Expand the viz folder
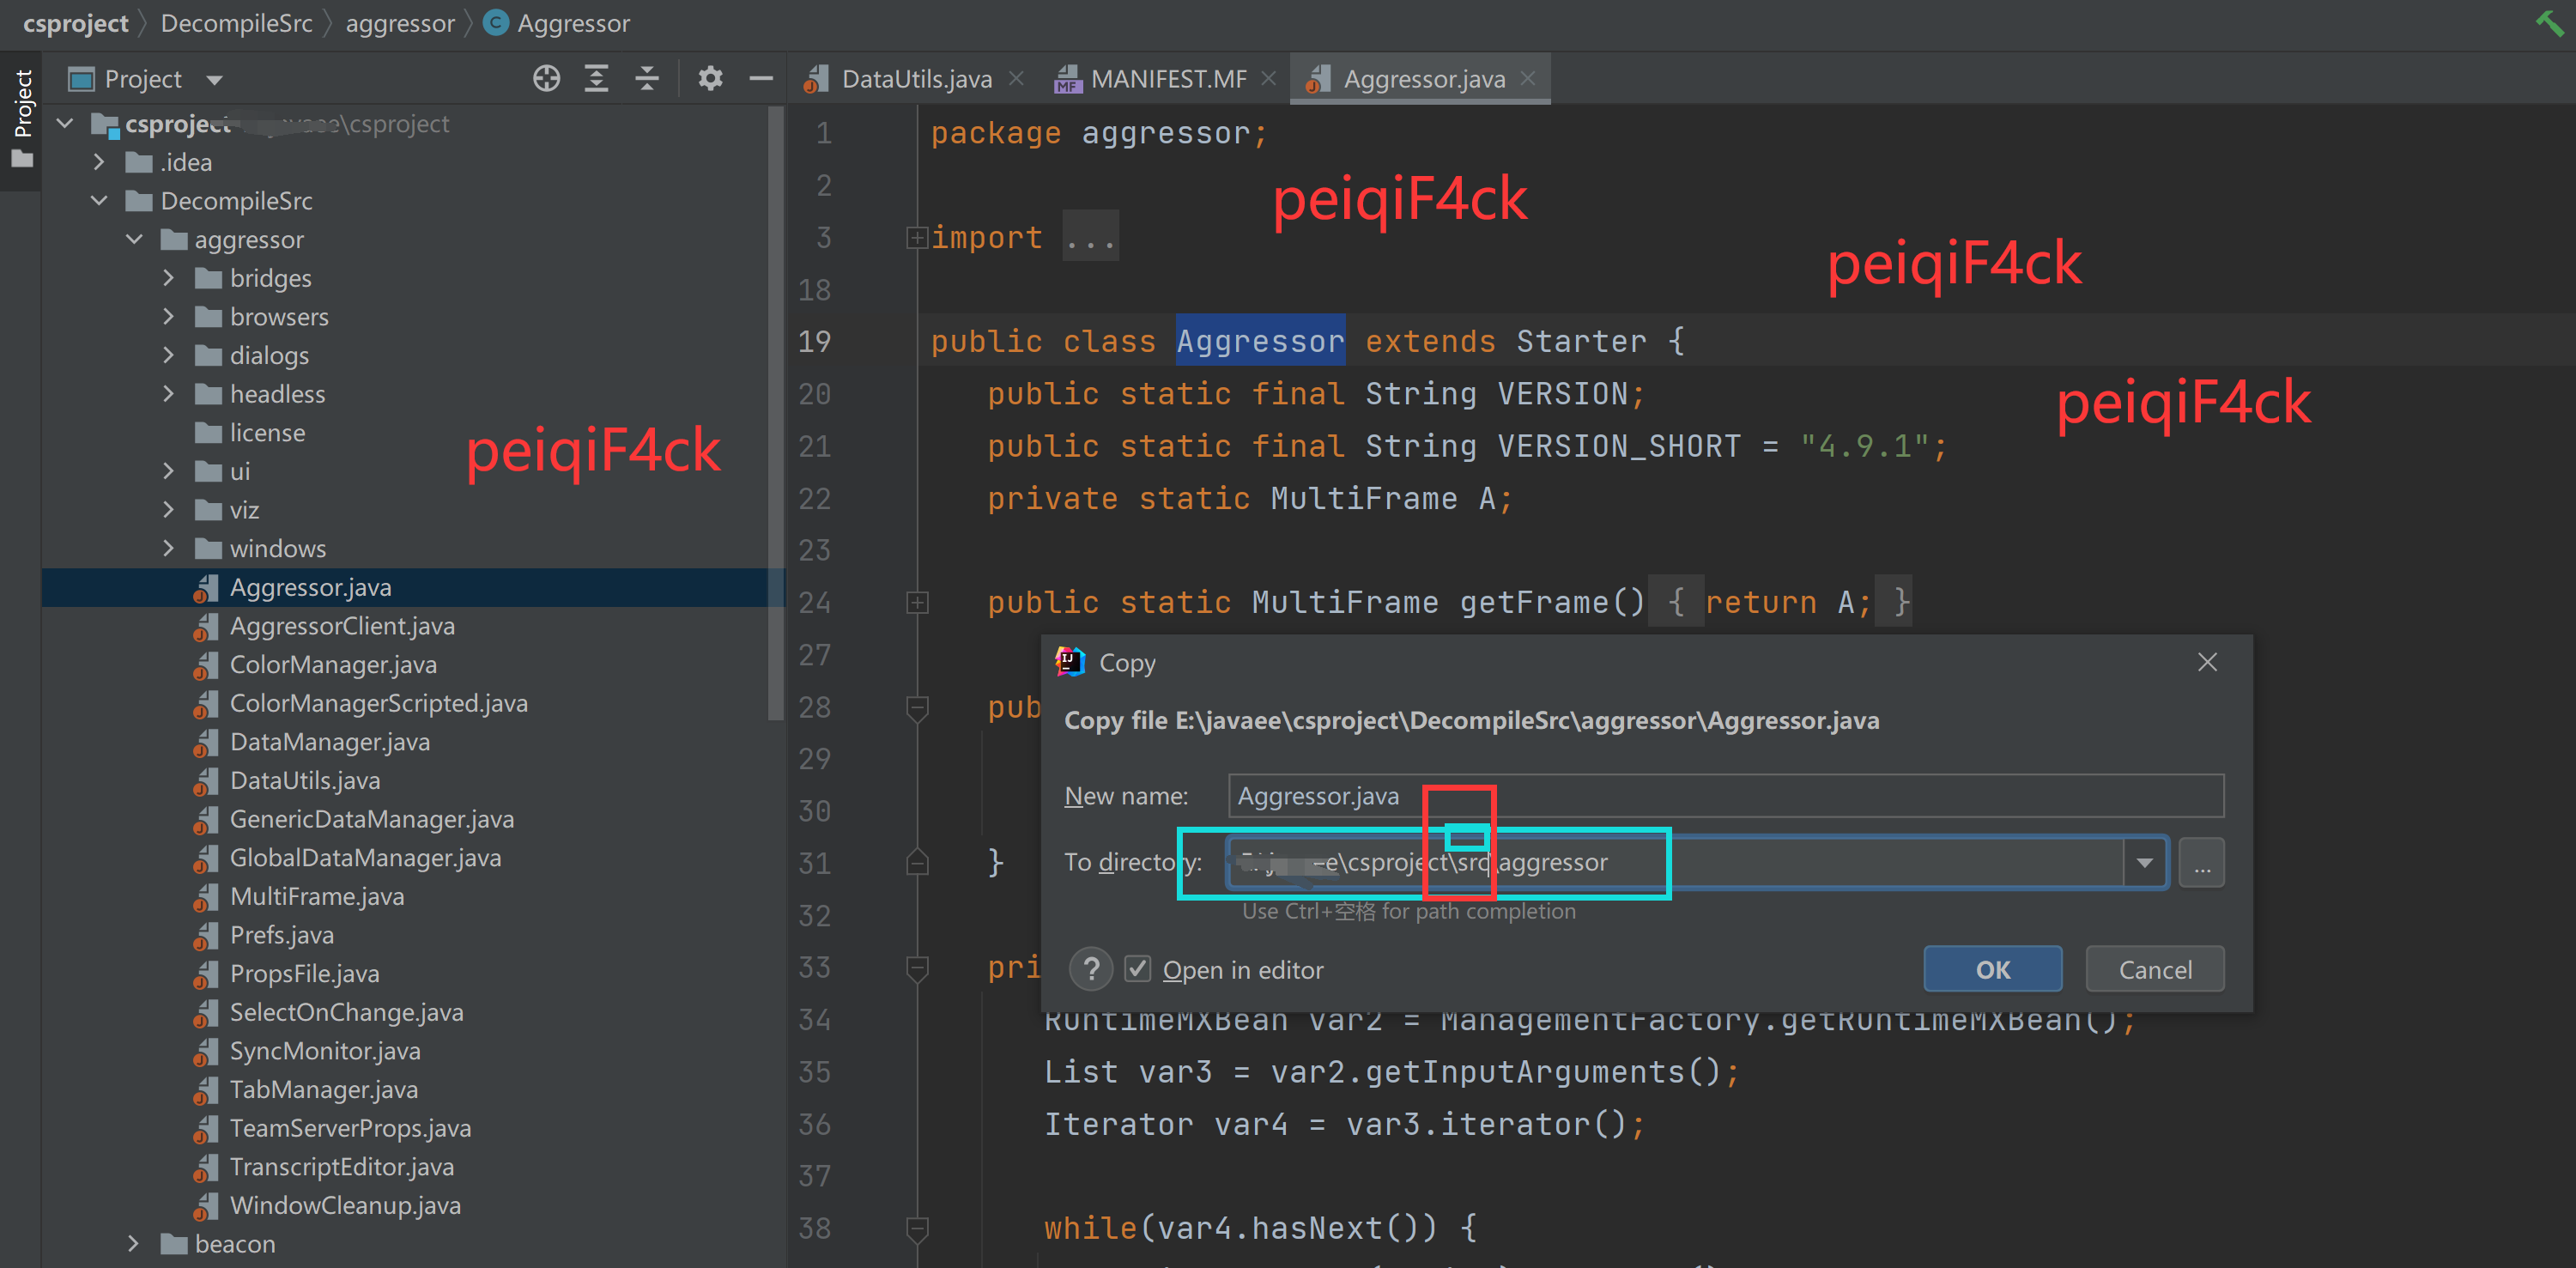 169,510
